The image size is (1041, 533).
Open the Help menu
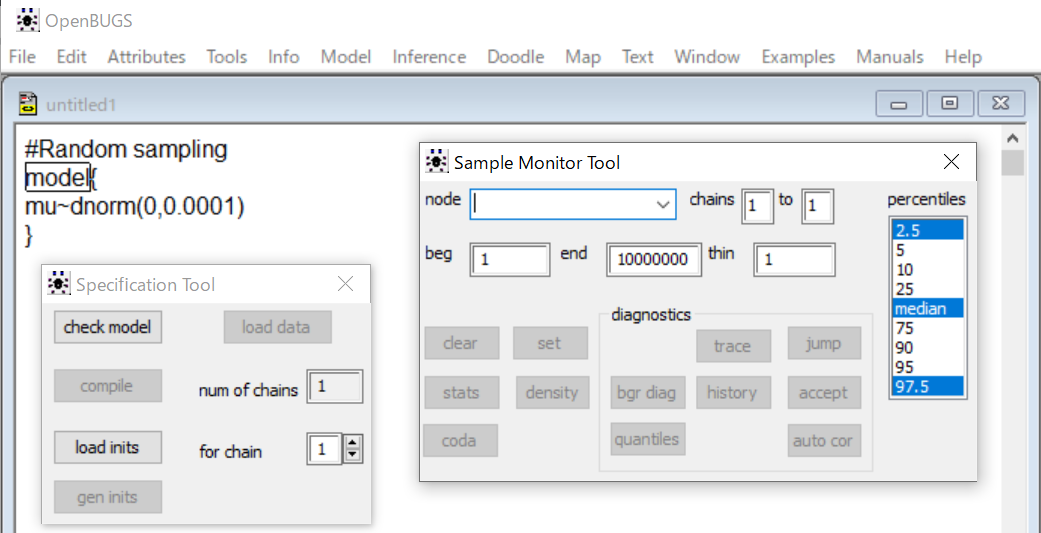[963, 57]
